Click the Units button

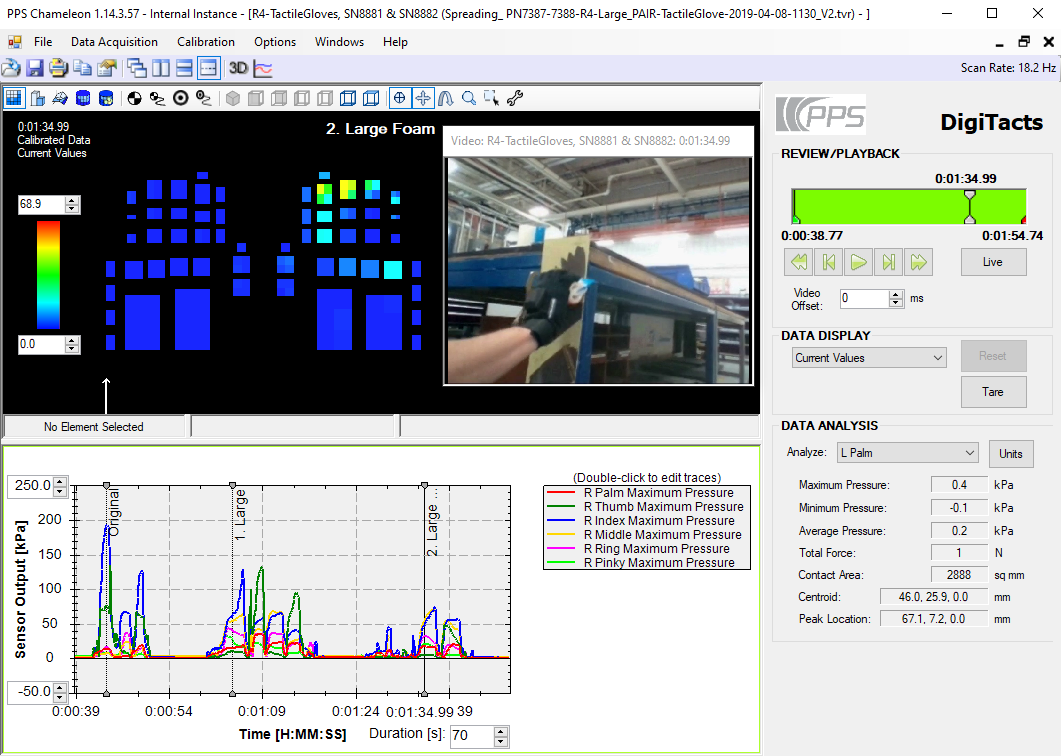point(1011,453)
